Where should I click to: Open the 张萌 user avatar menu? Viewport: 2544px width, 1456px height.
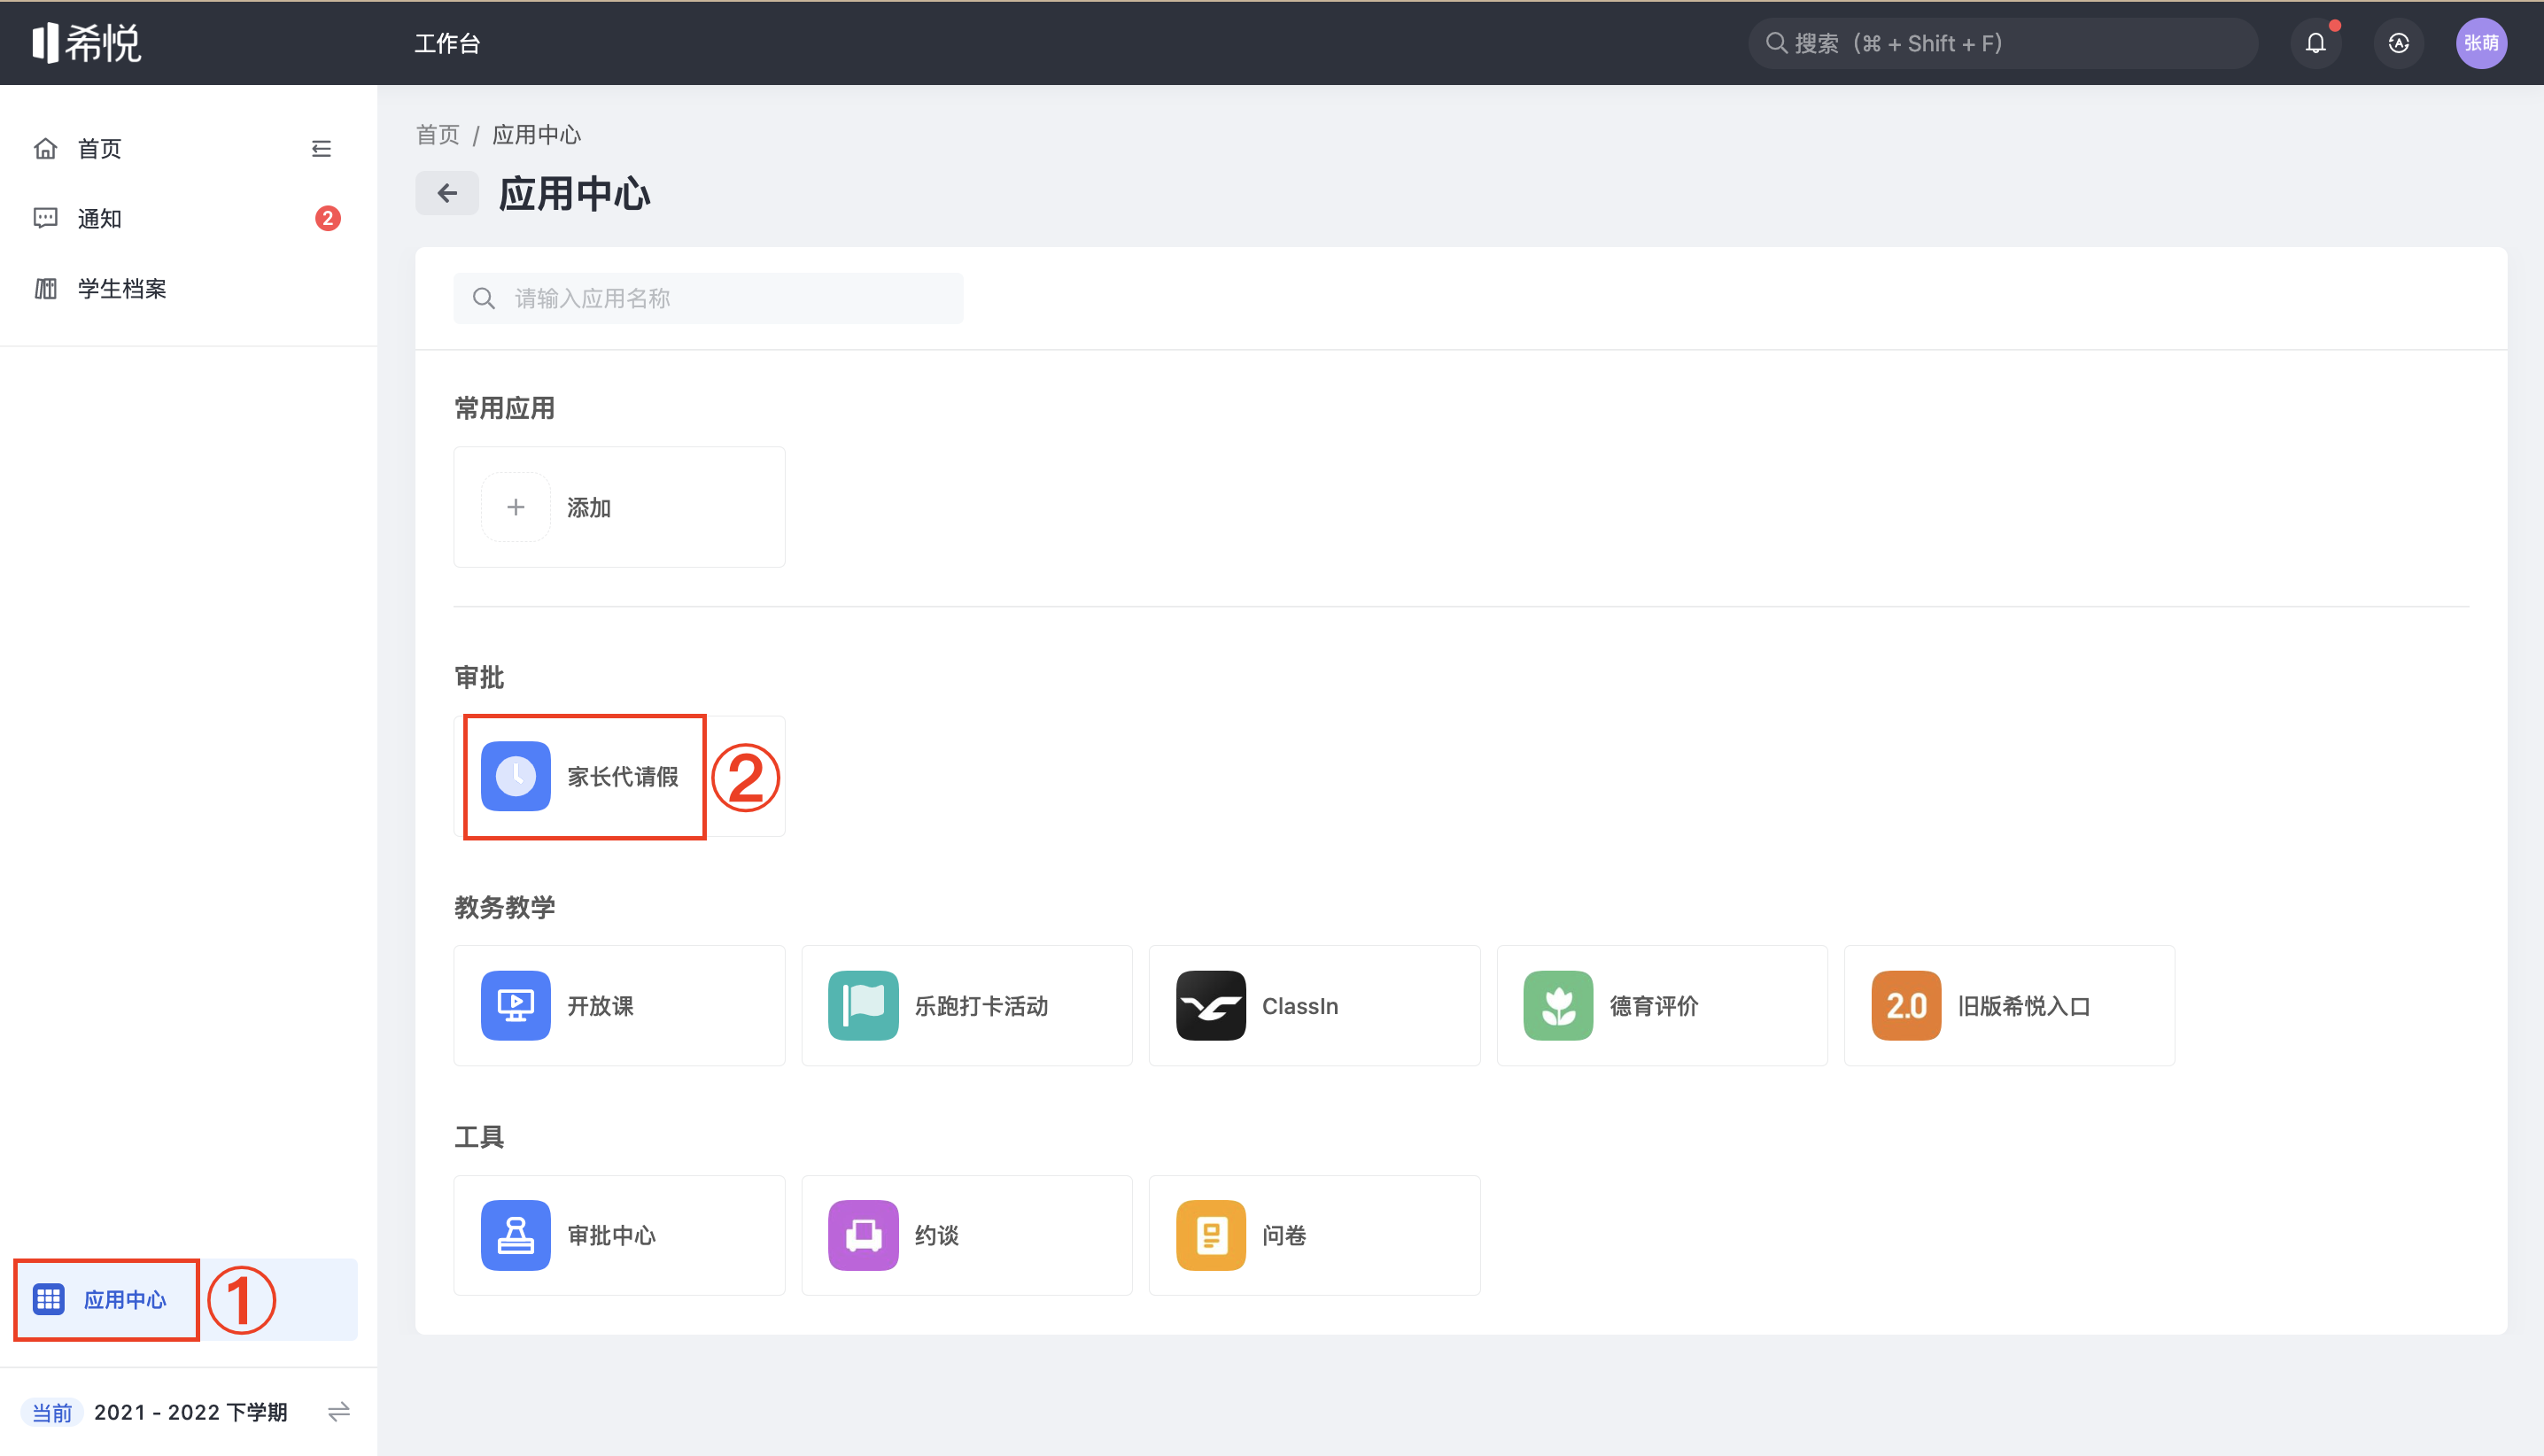click(2481, 43)
